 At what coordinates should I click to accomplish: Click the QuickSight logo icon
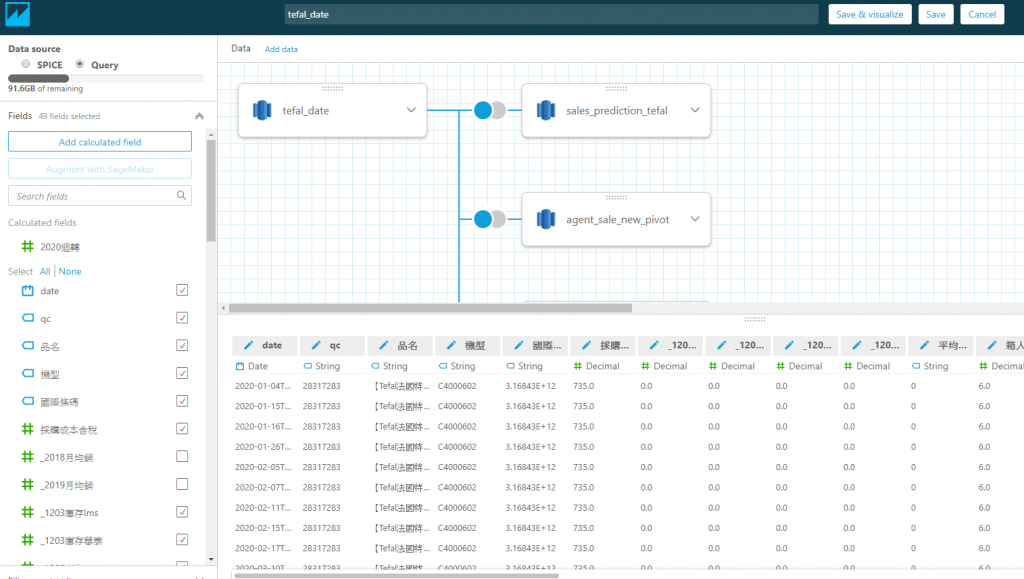coord(18,14)
